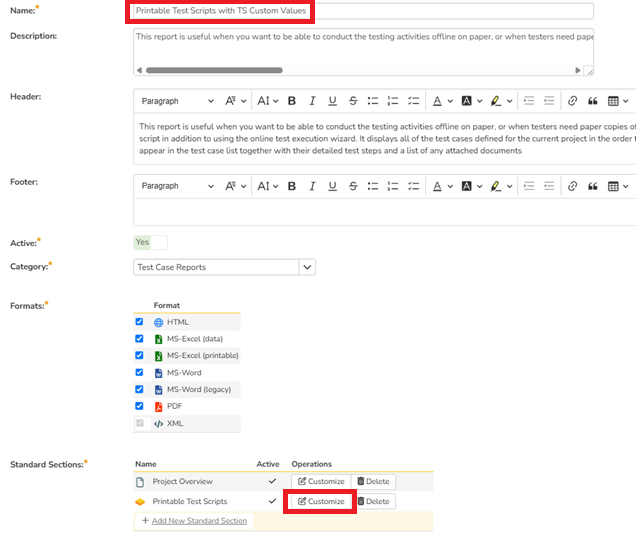Insert a link using the Header toolbar
The height and width of the screenshot is (536, 636).
(x=572, y=101)
